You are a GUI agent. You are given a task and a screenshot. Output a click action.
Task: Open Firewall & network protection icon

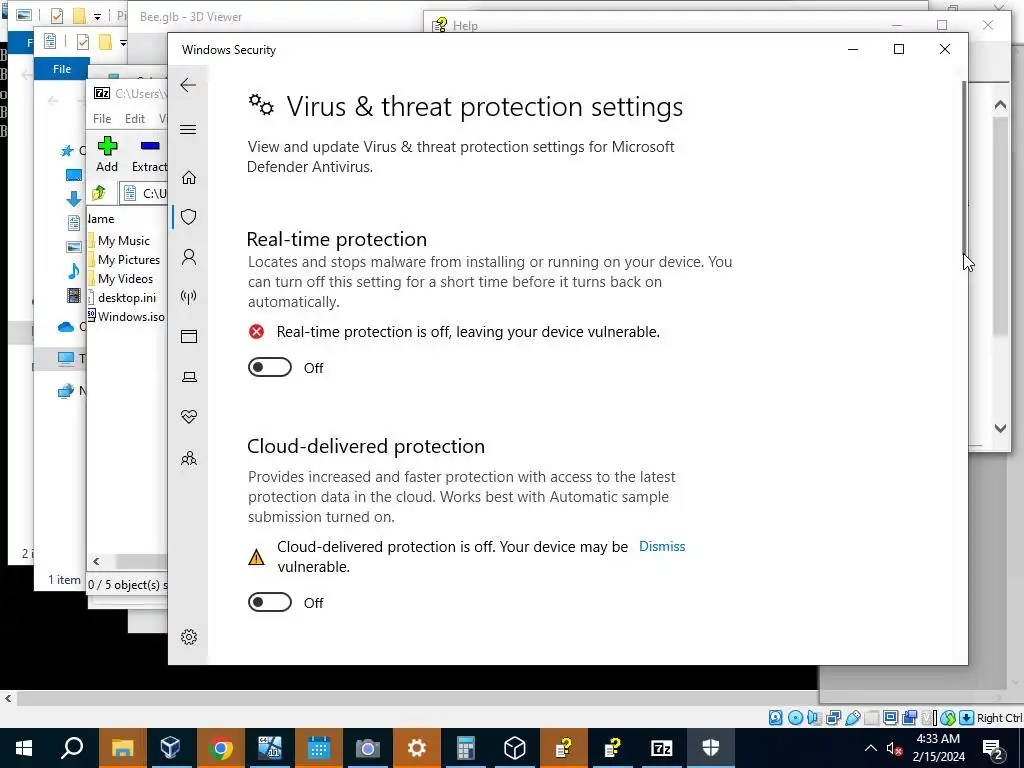coord(189,297)
